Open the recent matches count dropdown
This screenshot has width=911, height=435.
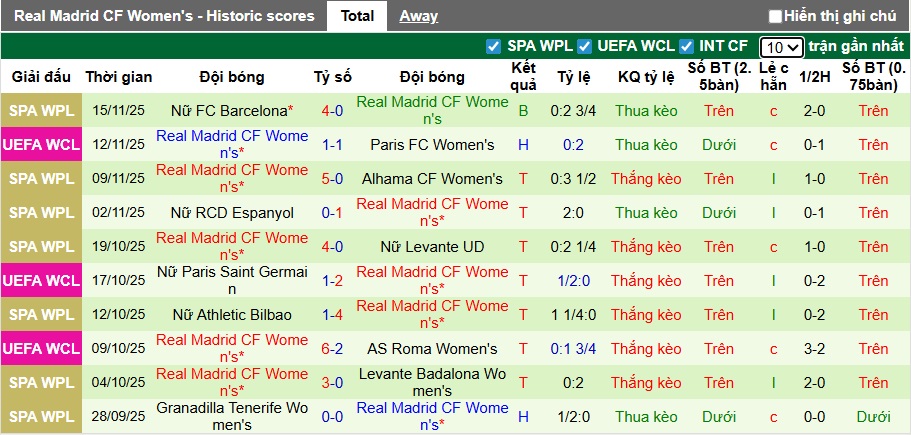pos(780,47)
